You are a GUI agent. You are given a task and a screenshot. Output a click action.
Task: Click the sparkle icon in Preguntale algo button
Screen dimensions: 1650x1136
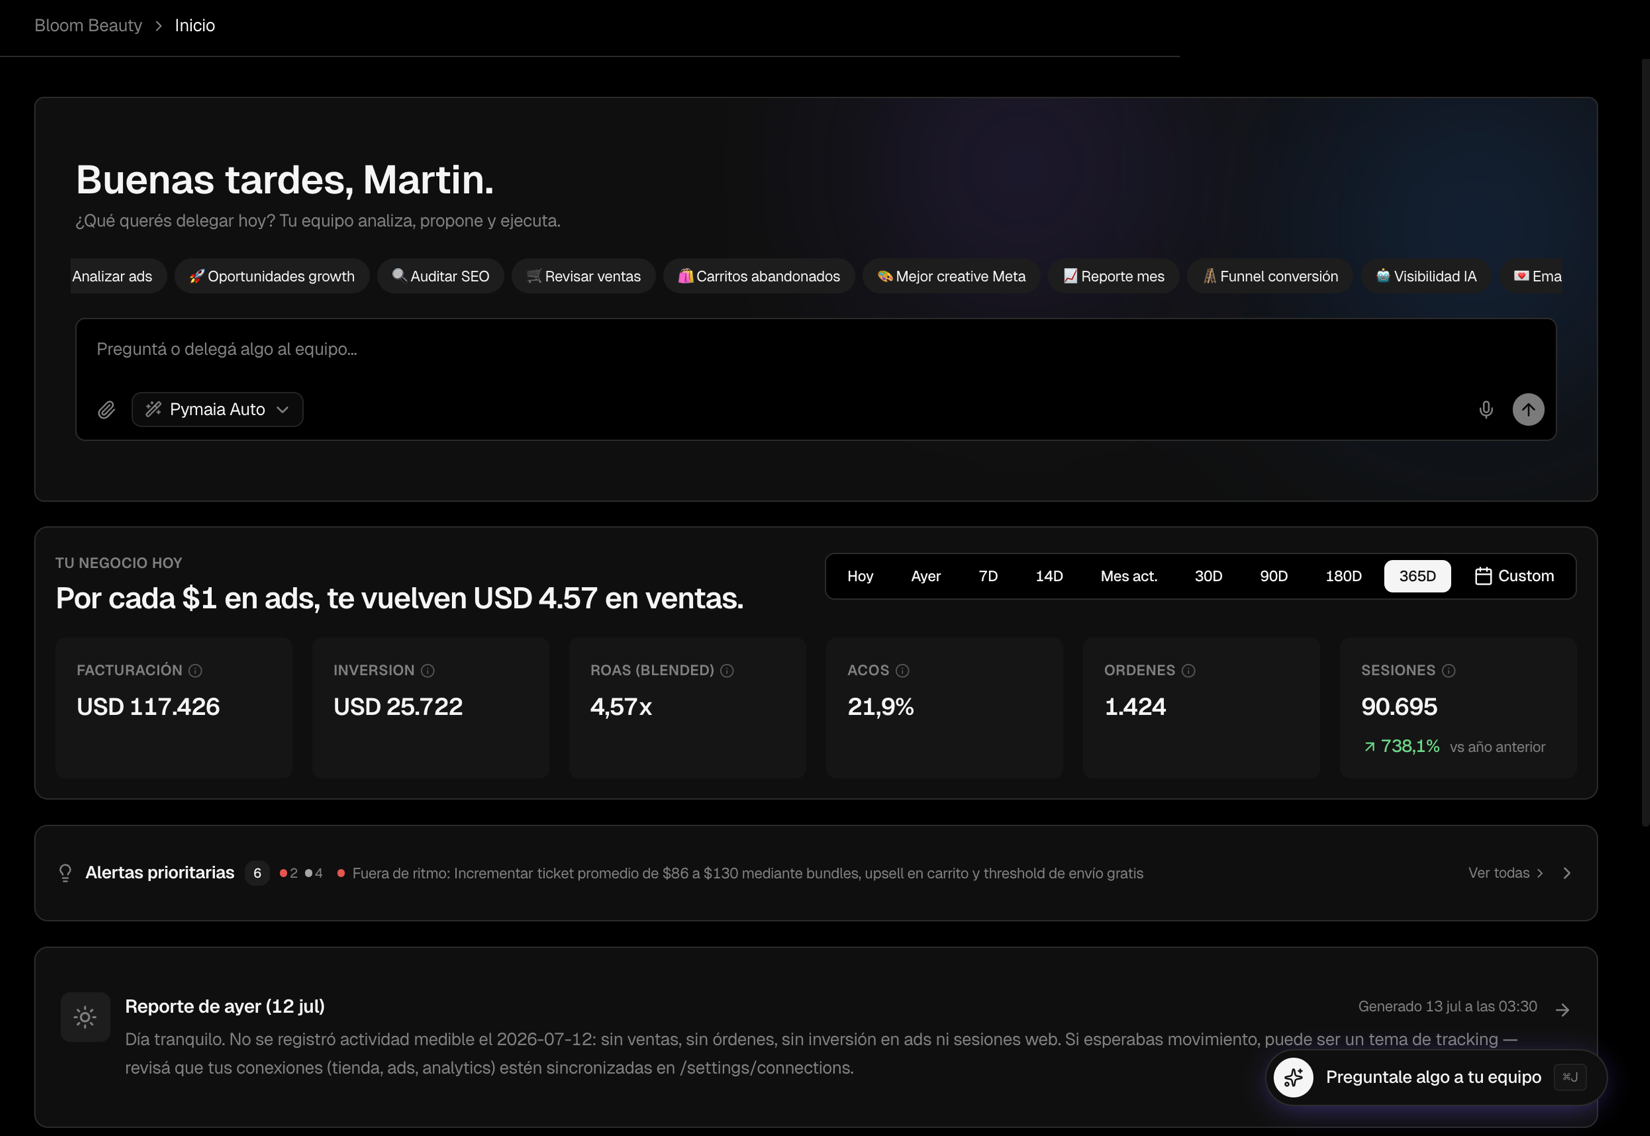coord(1293,1077)
